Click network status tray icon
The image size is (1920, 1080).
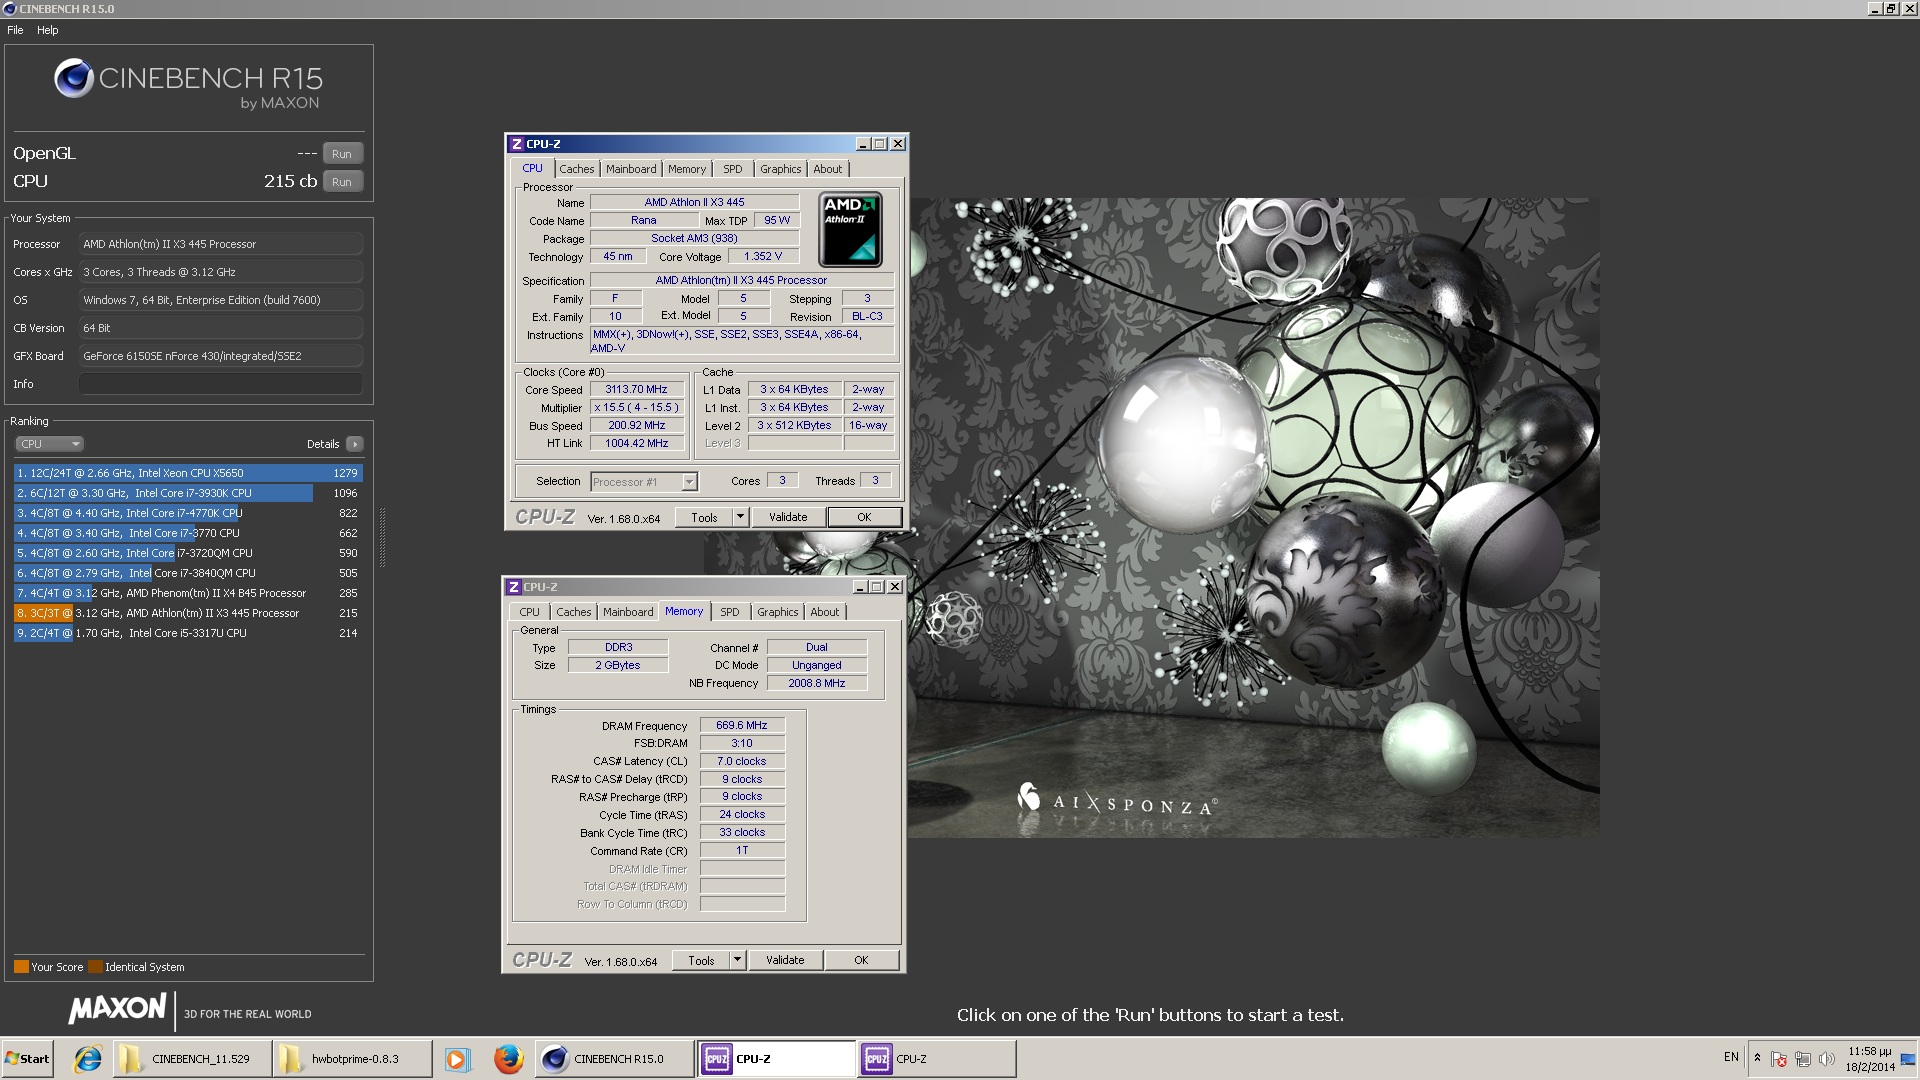(1803, 1059)
